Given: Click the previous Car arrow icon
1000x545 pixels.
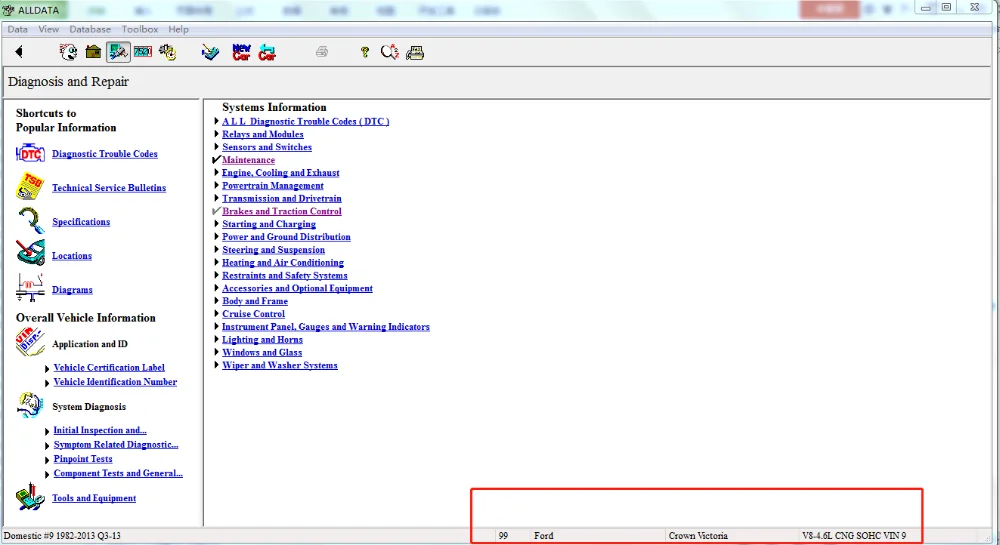Looking at the screenshot, I should click(x=267, y=52).
